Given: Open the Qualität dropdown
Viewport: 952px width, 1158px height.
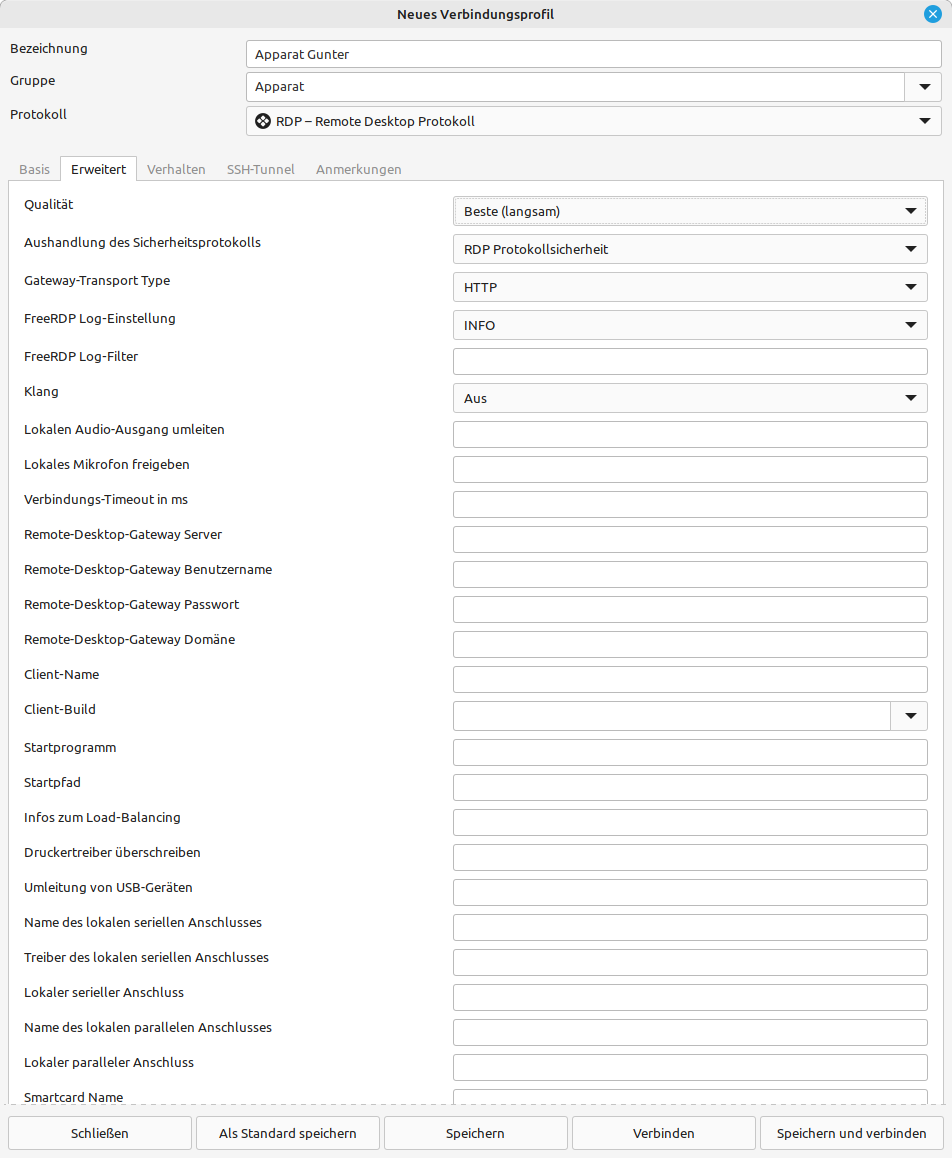Looking at the screenshot, I should (690, 211).
